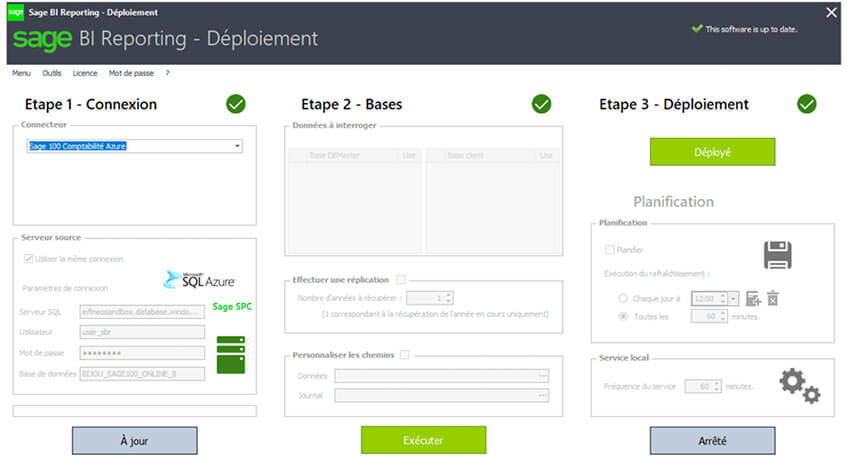The image size is (847, 459).
Task: Toggle Utiliser la même connexion checkbox
Action: click(29, 259)
